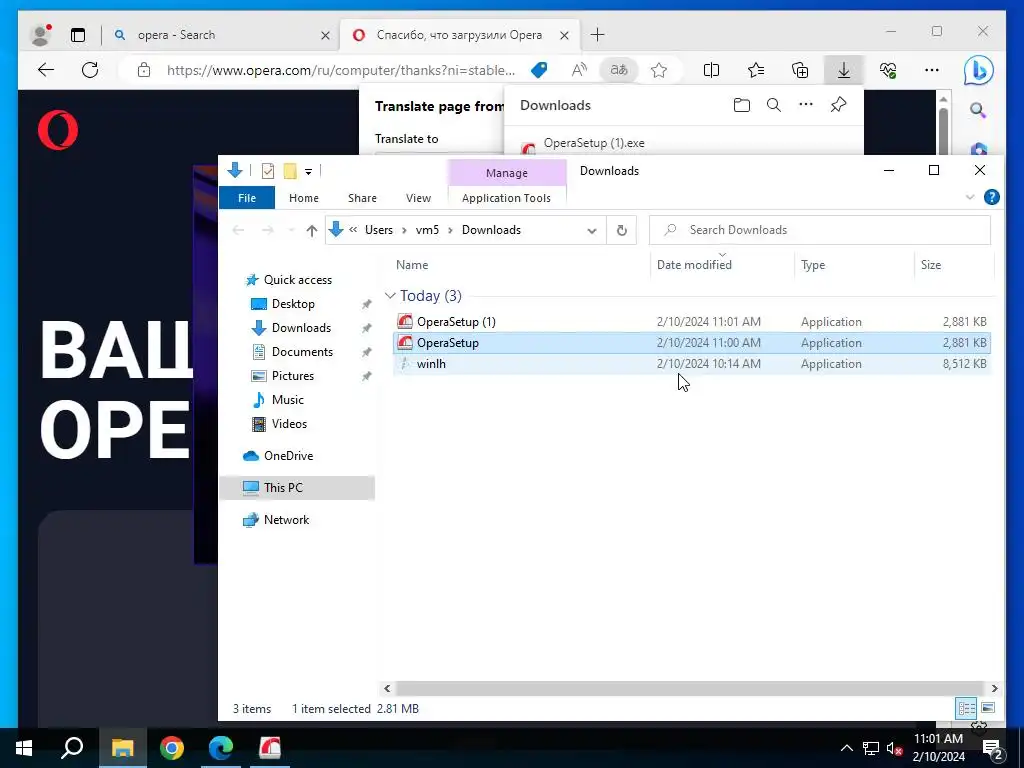Image resolution: width=1024 pixels, height=768 pixels.
Task: Open the Share ribbon tab
Action: coord(362,198)
